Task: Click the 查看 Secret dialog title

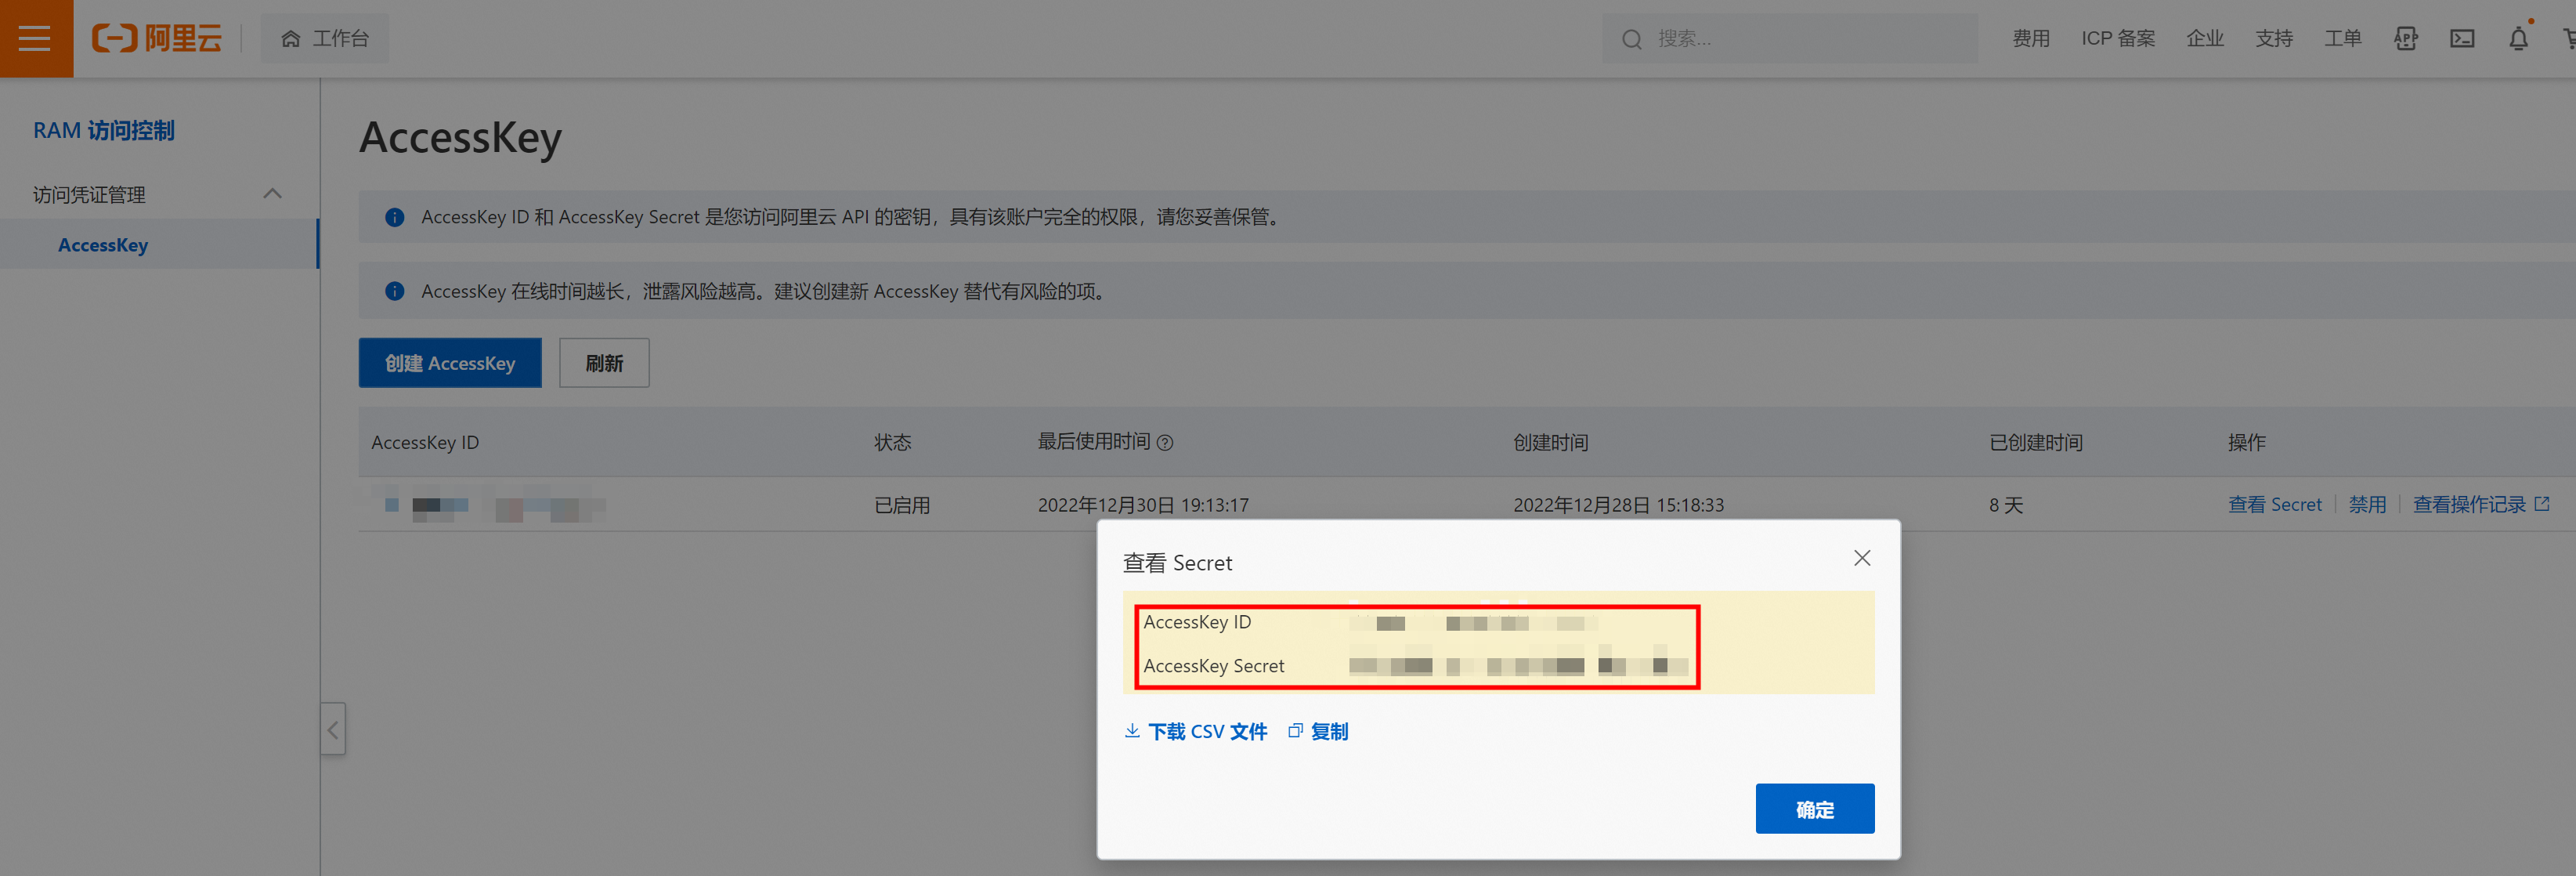Action: [1177, 562]
